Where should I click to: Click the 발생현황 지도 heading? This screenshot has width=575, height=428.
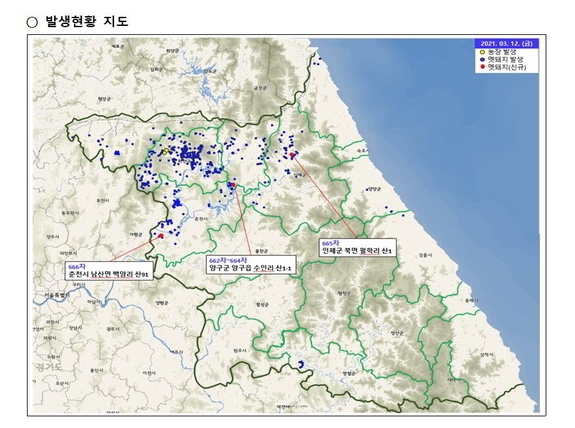click(x=87, y=21)
